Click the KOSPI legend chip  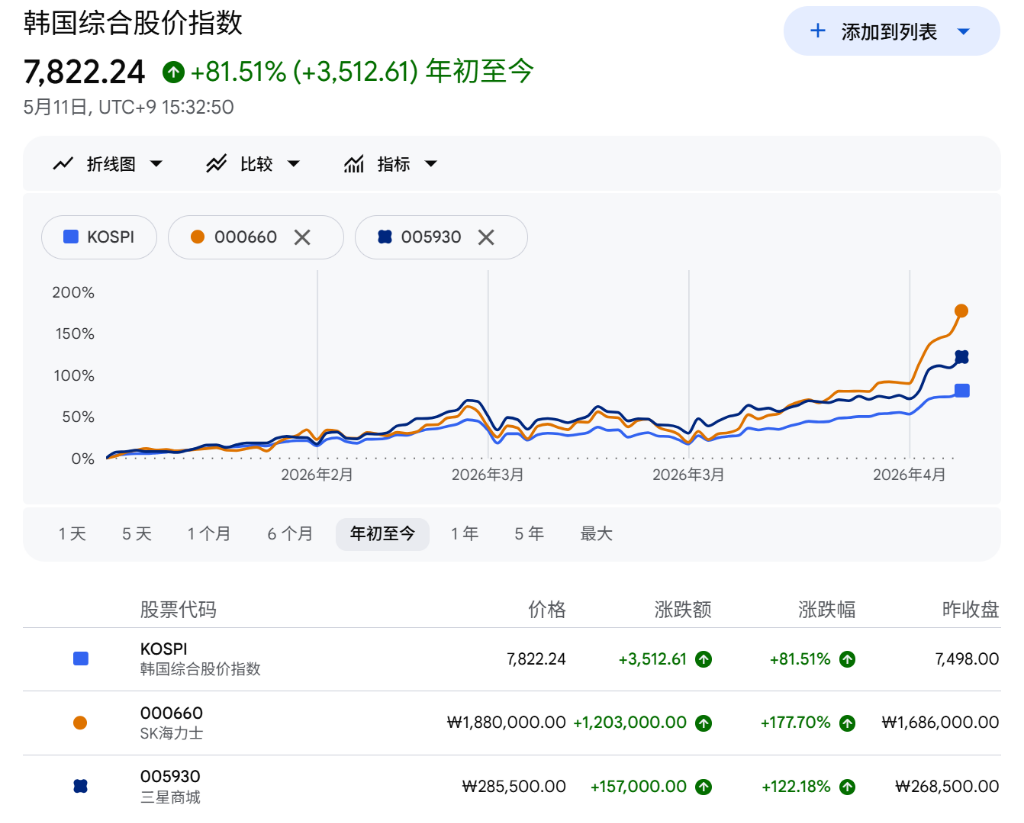pos(99,237)
